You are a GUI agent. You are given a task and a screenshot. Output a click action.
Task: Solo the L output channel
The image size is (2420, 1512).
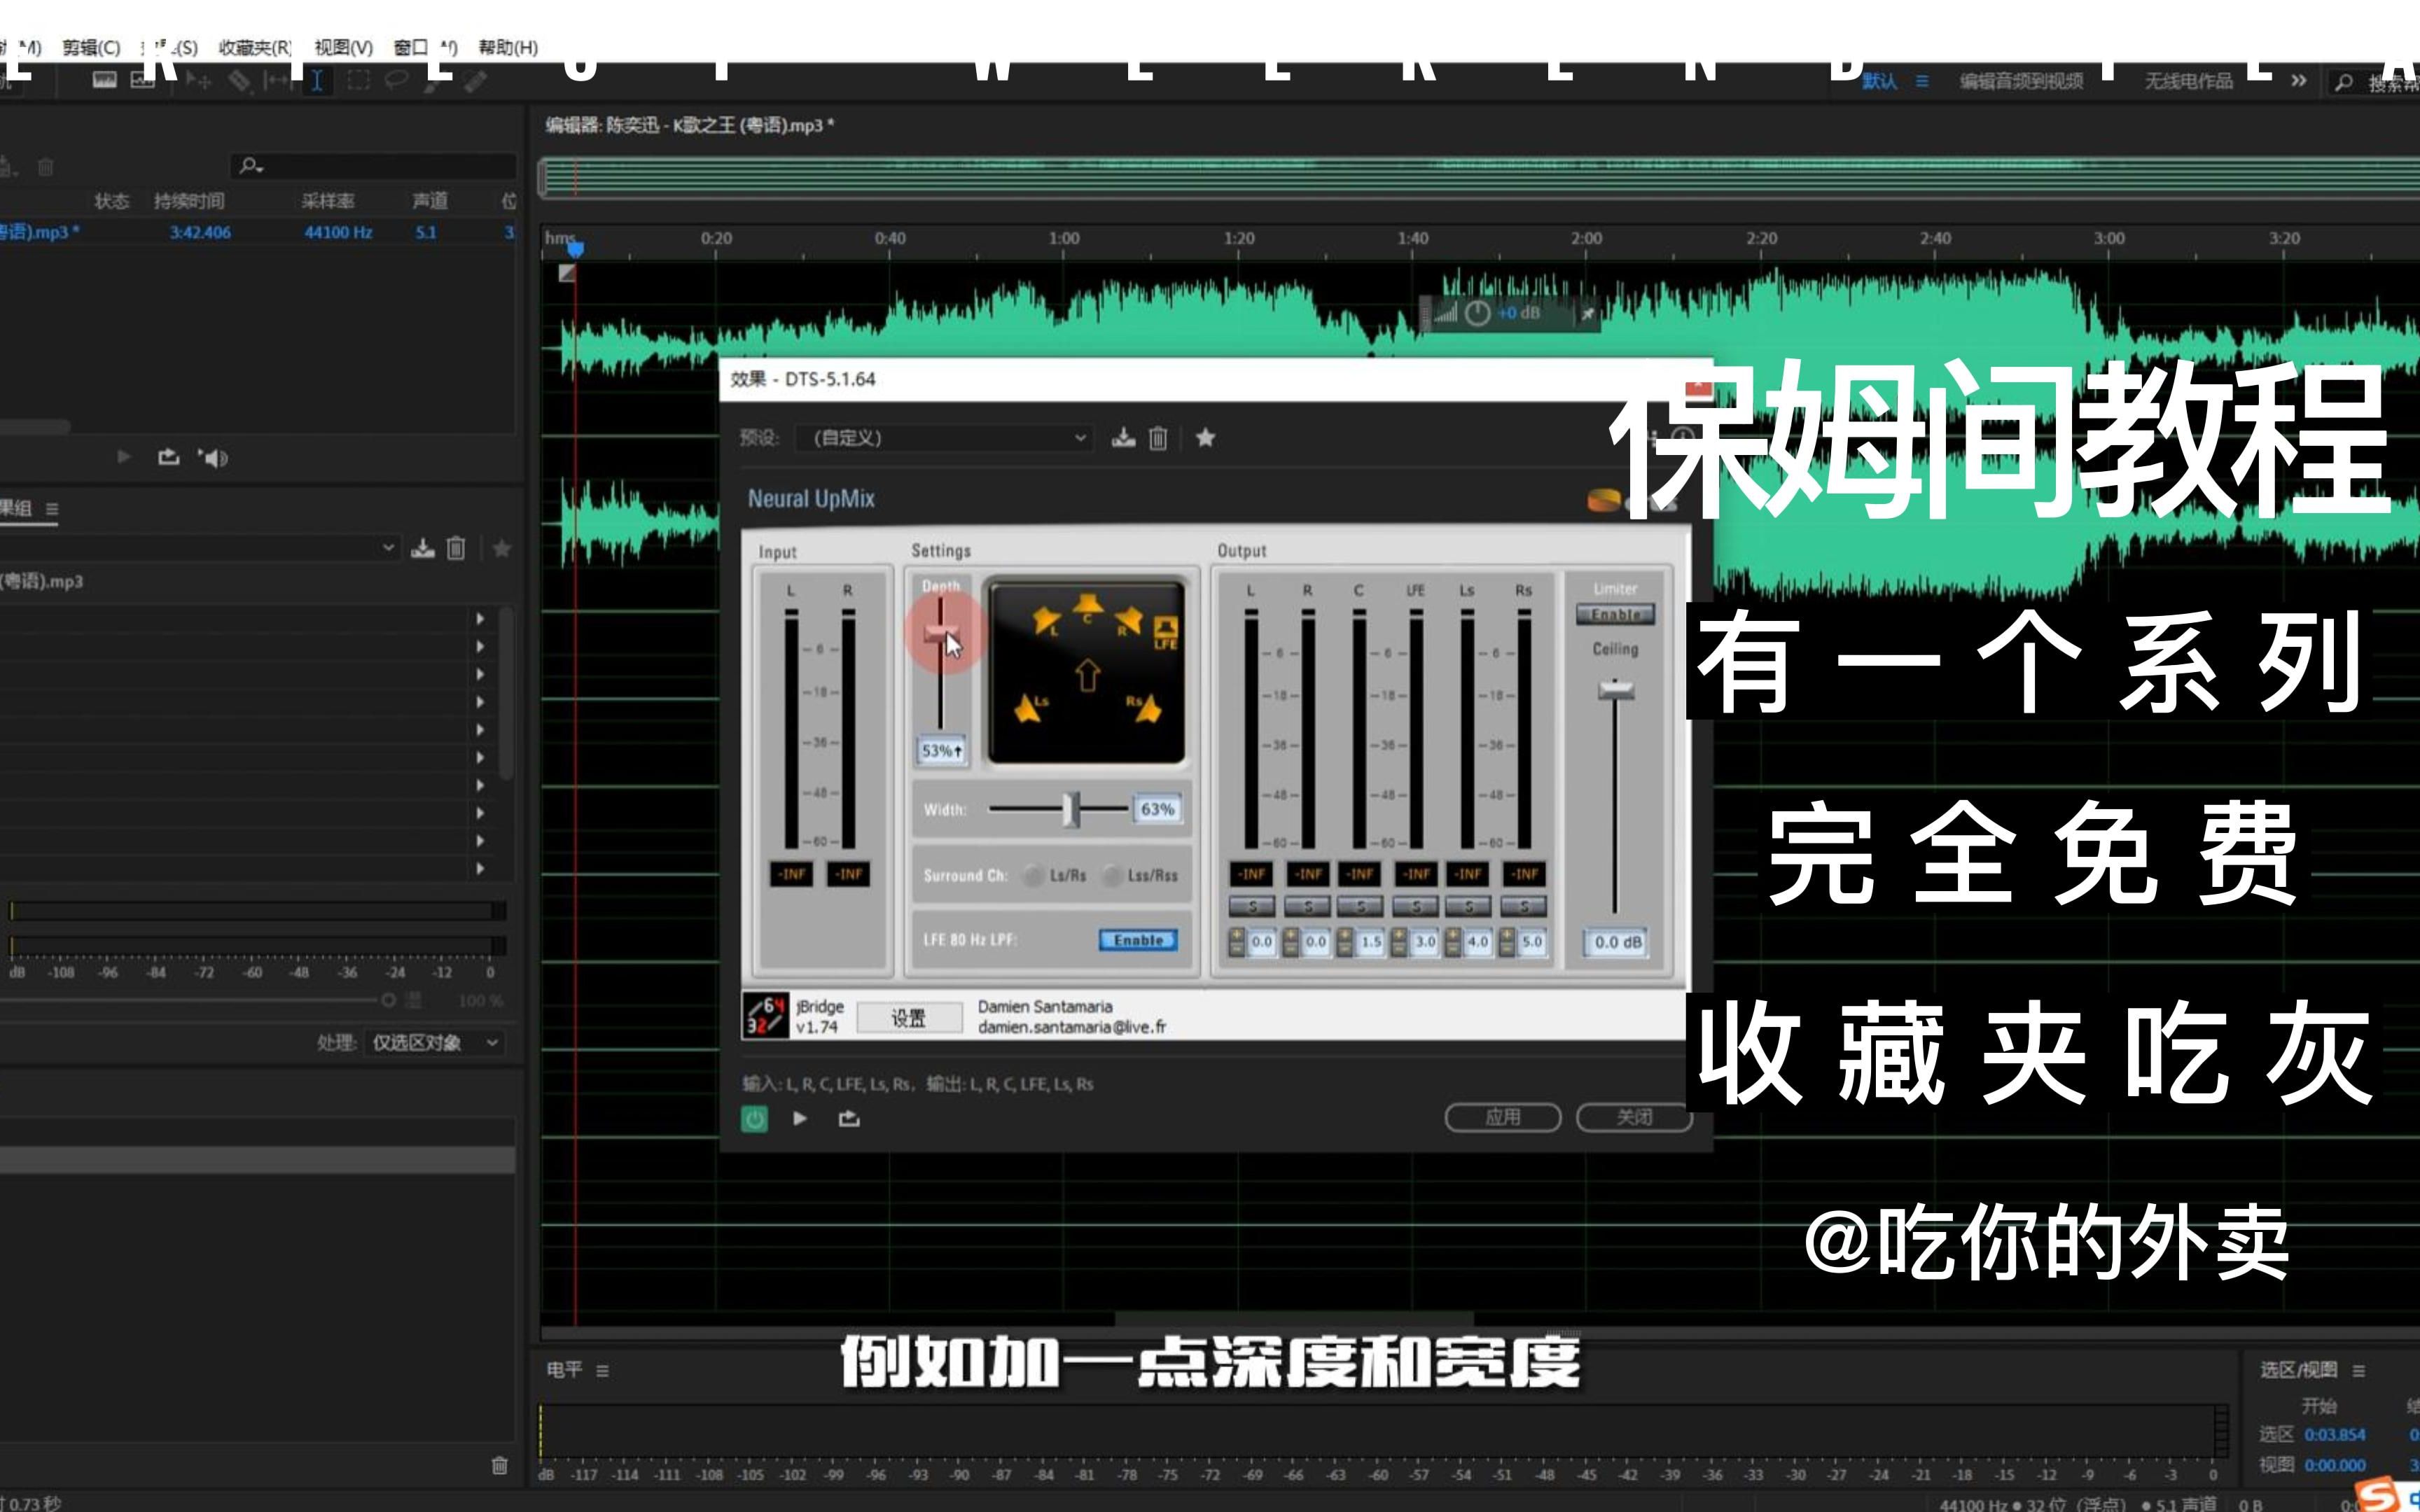tap(1252, 907)
